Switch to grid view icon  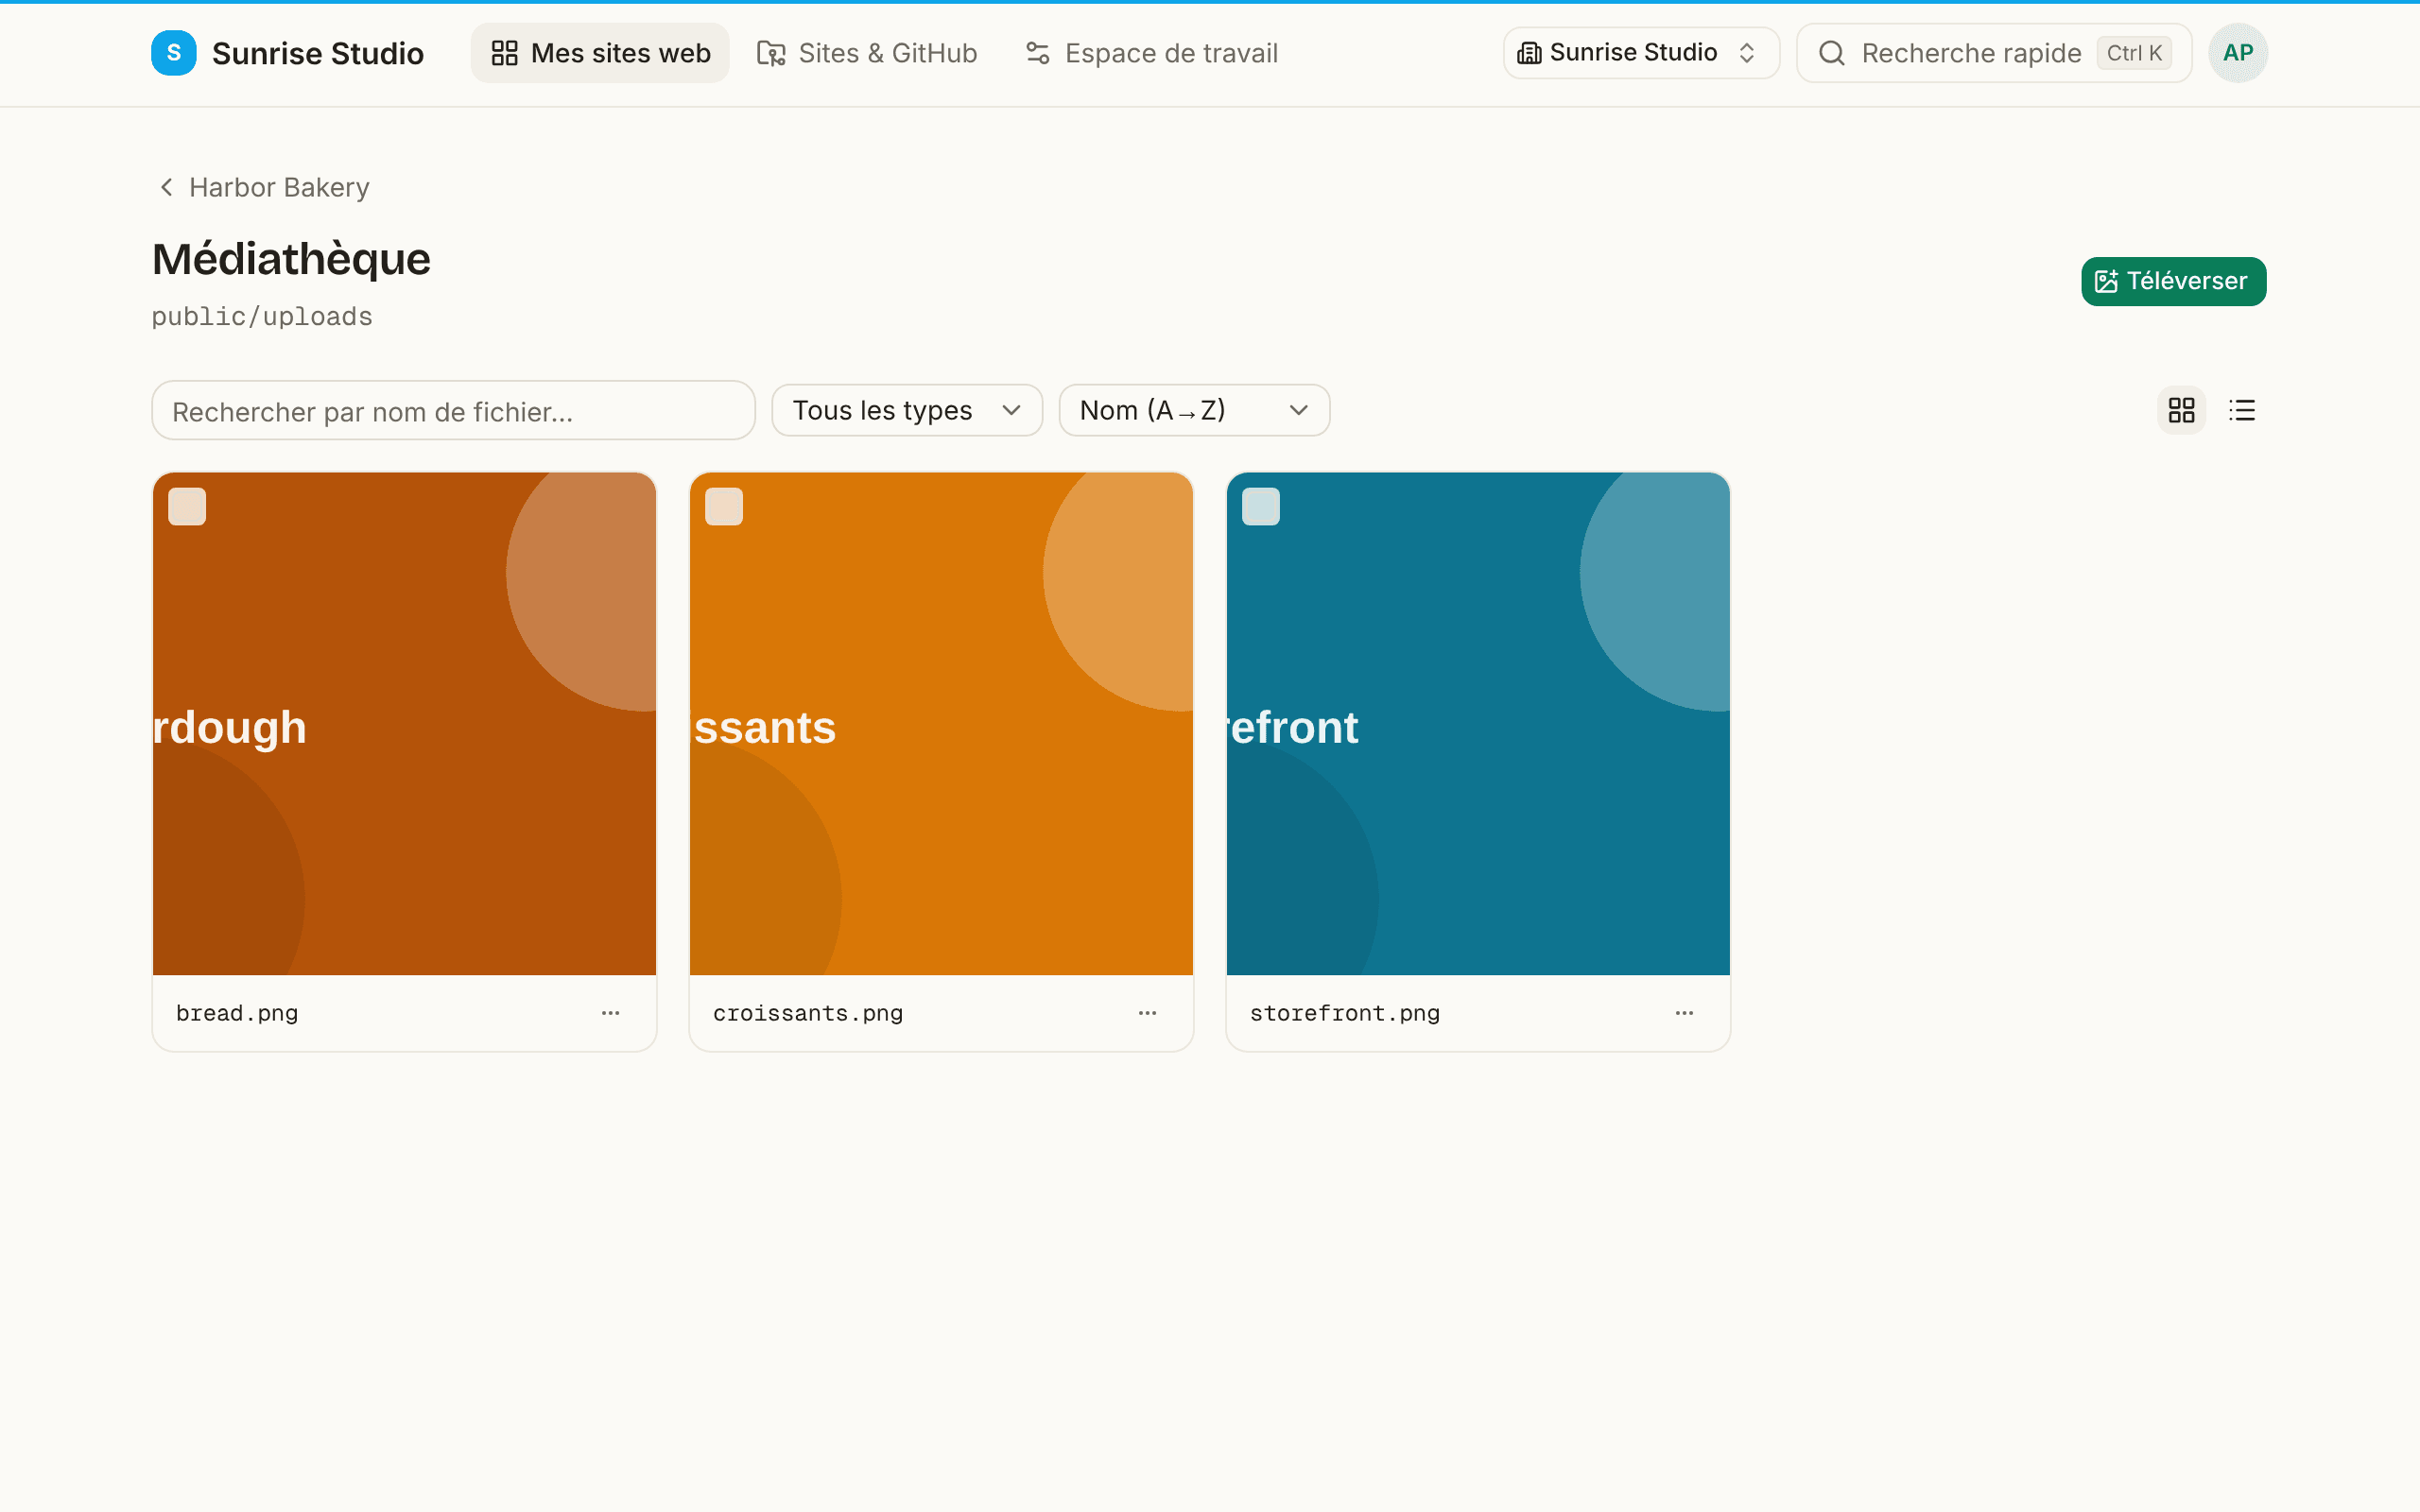click(x=2181, y=410)
